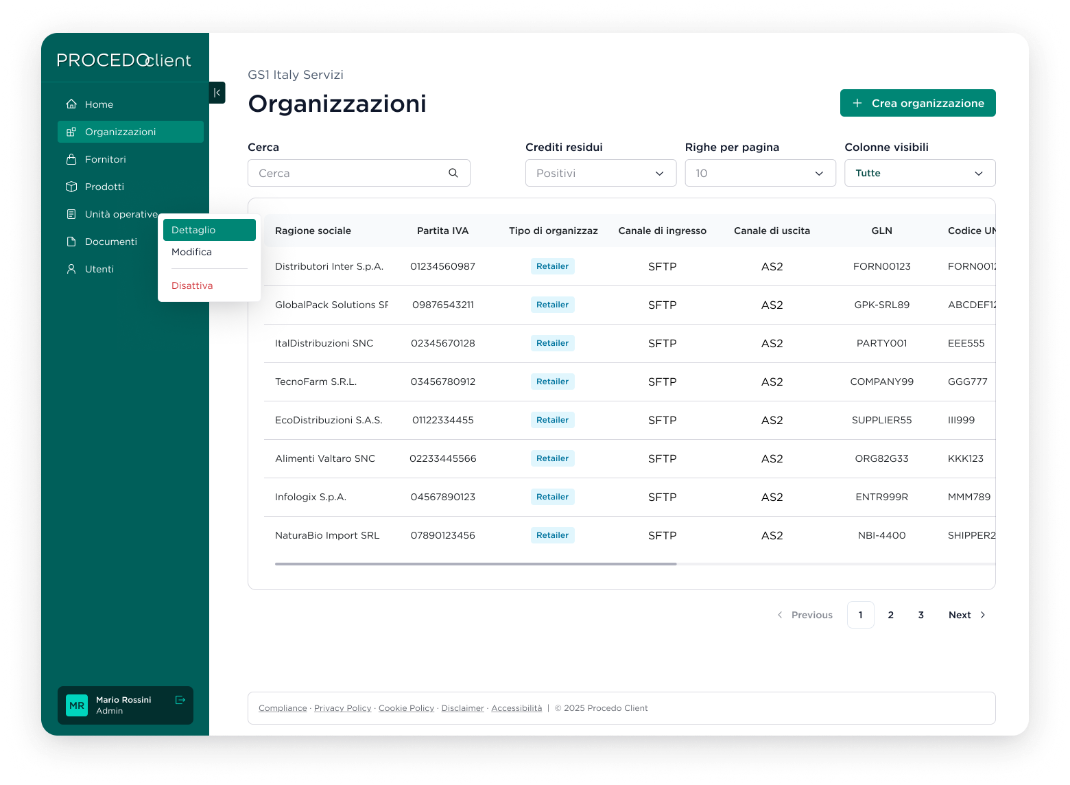
Task: Click the Organizzazioni grid icon in sidebar
Action: (x=71, y=132)
